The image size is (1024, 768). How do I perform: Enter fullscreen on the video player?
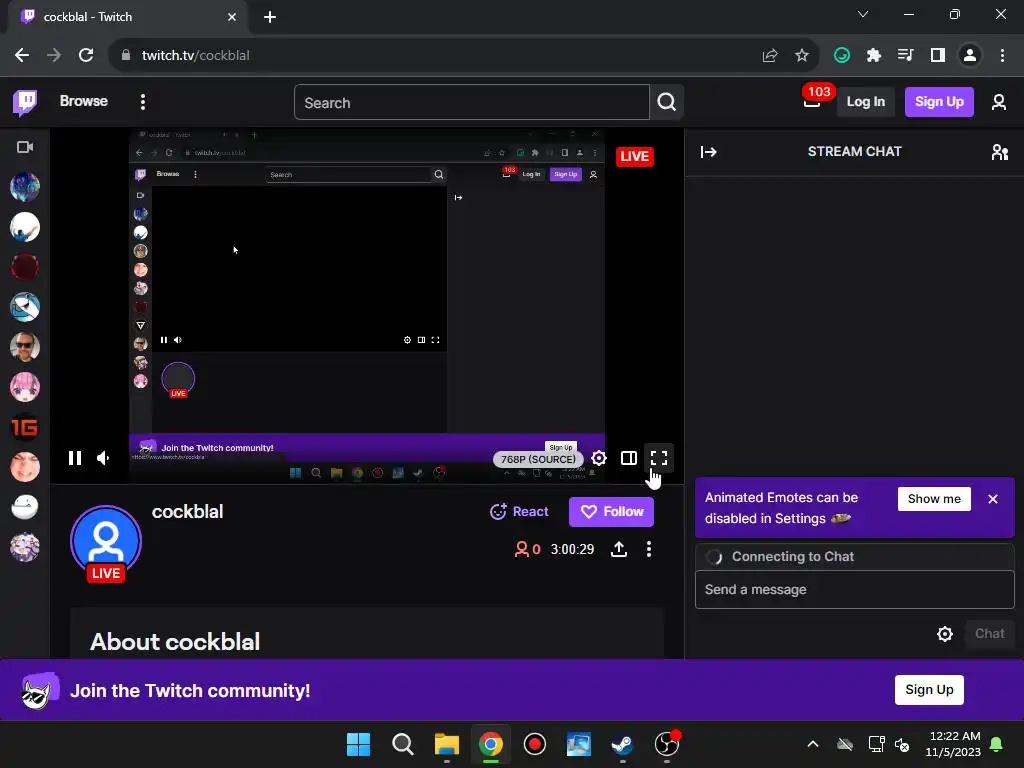(x=658, y=458)
